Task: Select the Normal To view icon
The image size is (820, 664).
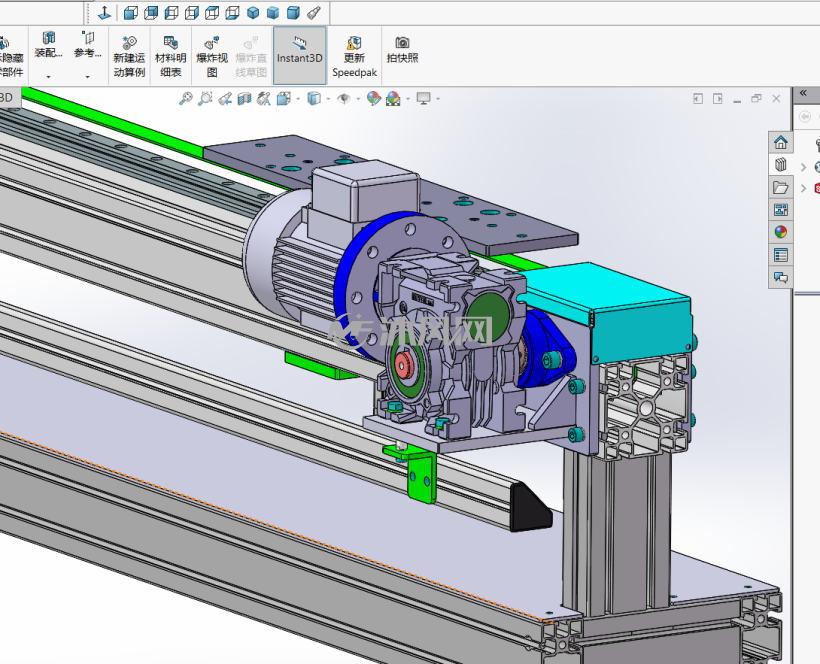Action: tap(104, 13)
